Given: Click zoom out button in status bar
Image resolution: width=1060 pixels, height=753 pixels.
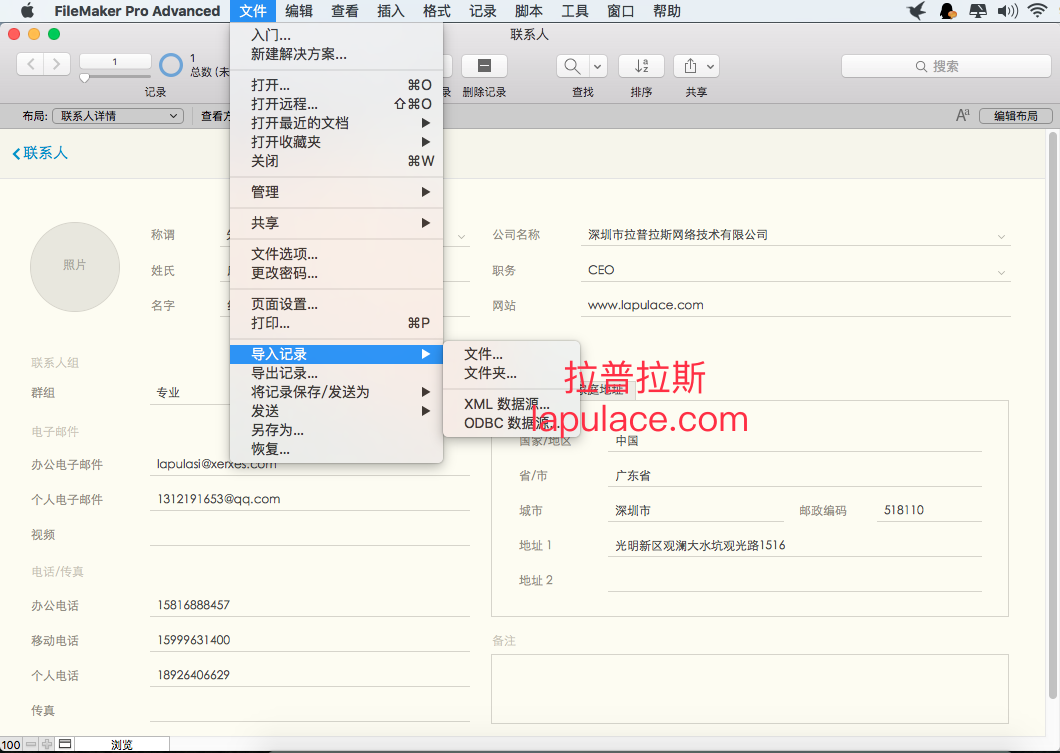Looking at the screenshot, I should (x=31, y=744).
